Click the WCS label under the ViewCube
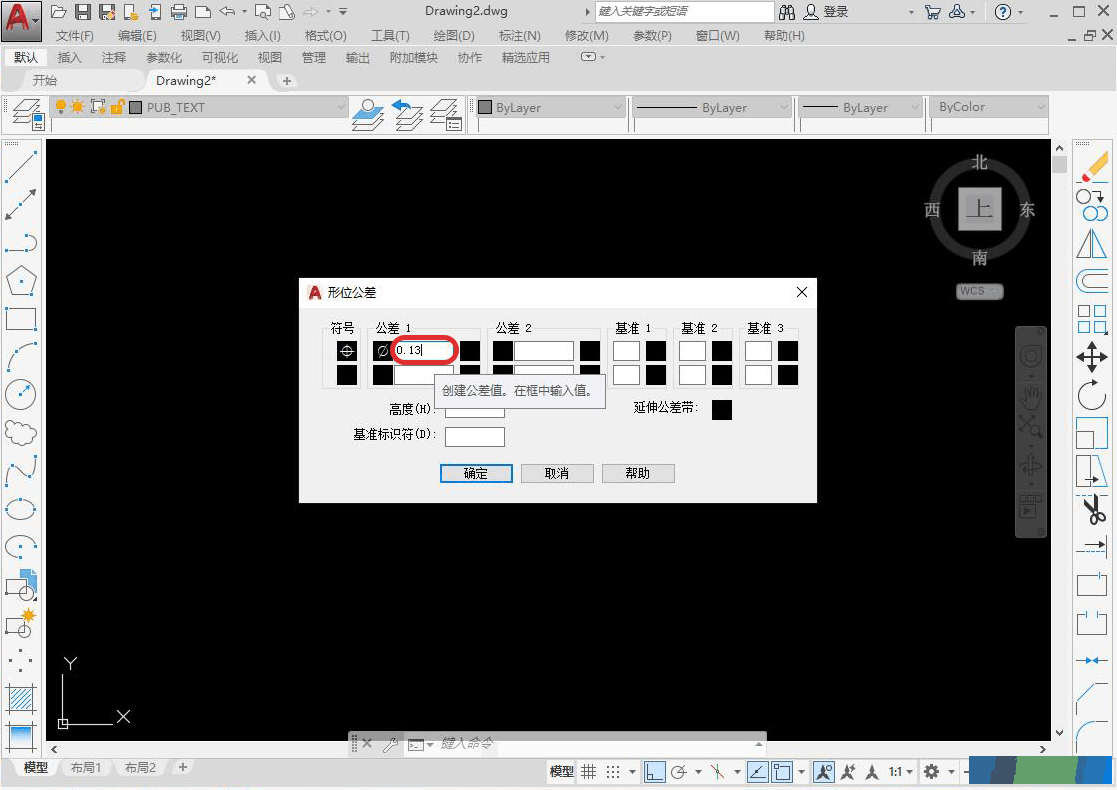This screenshot has height=790, width=1117. coord(979,291)
